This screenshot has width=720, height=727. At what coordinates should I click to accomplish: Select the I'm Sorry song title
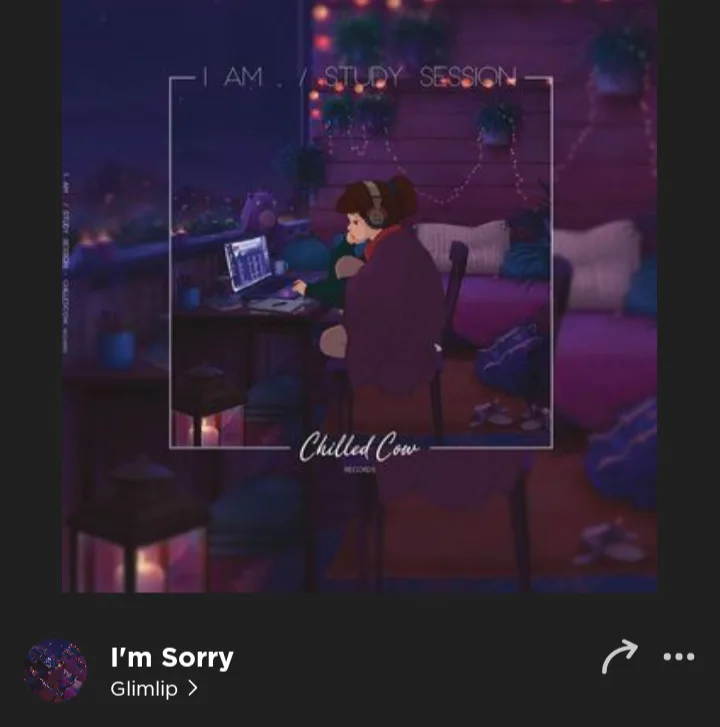tap(172, 657)
